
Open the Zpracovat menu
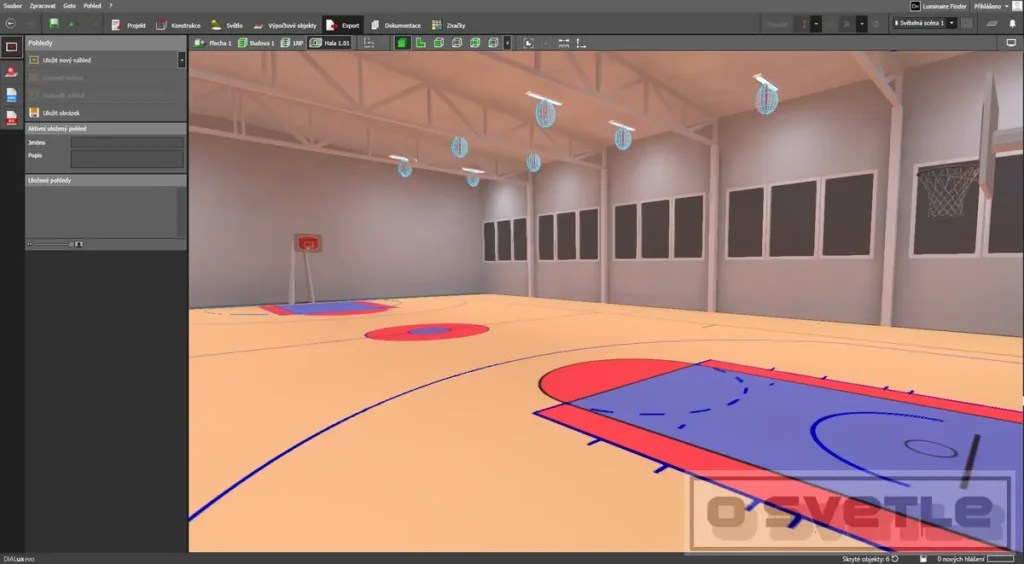click(42, 6)
